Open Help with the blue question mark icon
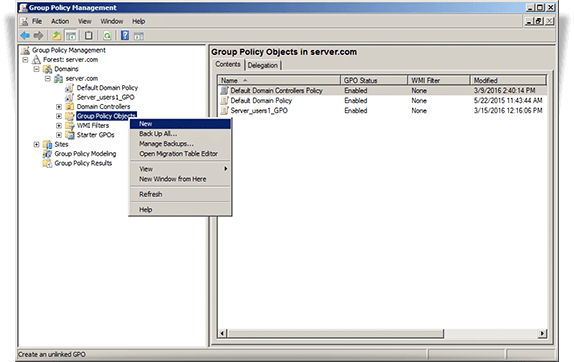574x362 pixels. pyautogui.click(x=125, y=36)
